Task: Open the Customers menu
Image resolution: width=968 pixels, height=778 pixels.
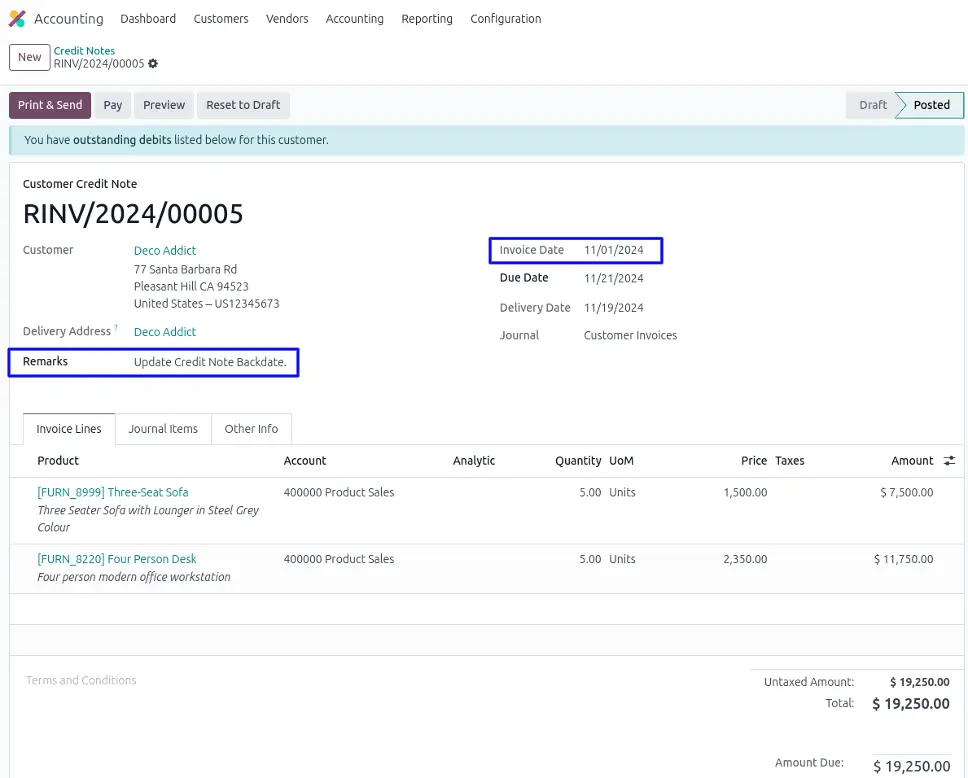Action: point(221,19)
